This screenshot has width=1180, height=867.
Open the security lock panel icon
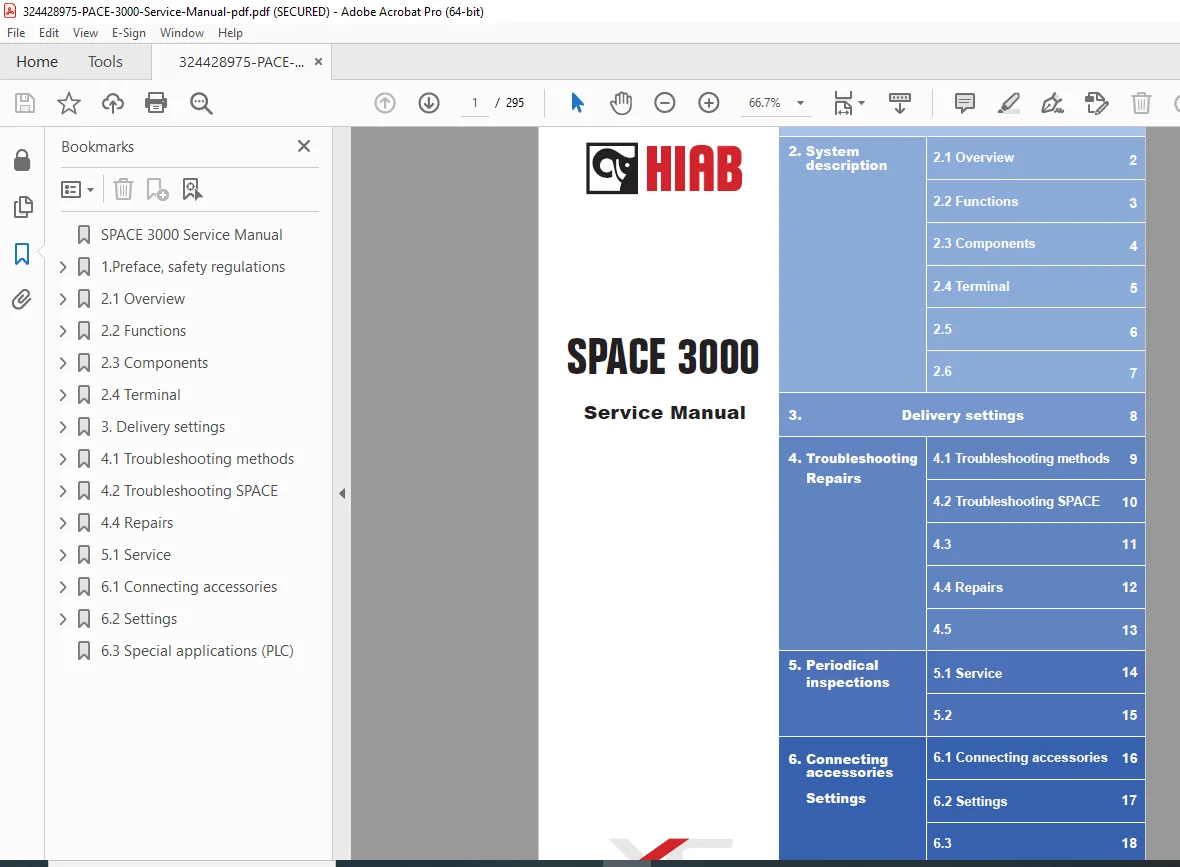22,160
